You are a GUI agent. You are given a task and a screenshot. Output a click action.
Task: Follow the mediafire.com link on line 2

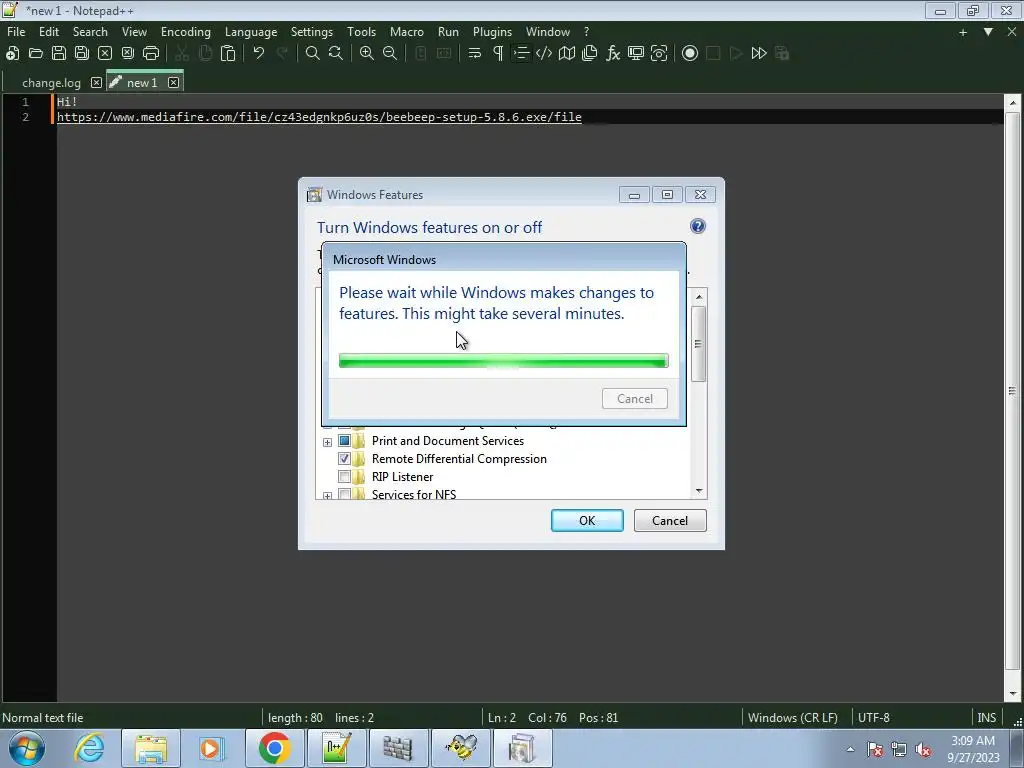(319, 117)
